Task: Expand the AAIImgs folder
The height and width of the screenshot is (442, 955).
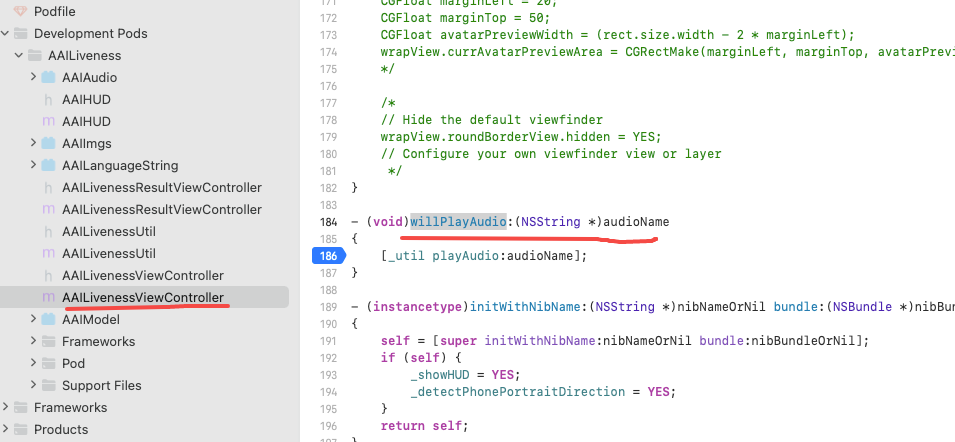Action: coord(33,143)
